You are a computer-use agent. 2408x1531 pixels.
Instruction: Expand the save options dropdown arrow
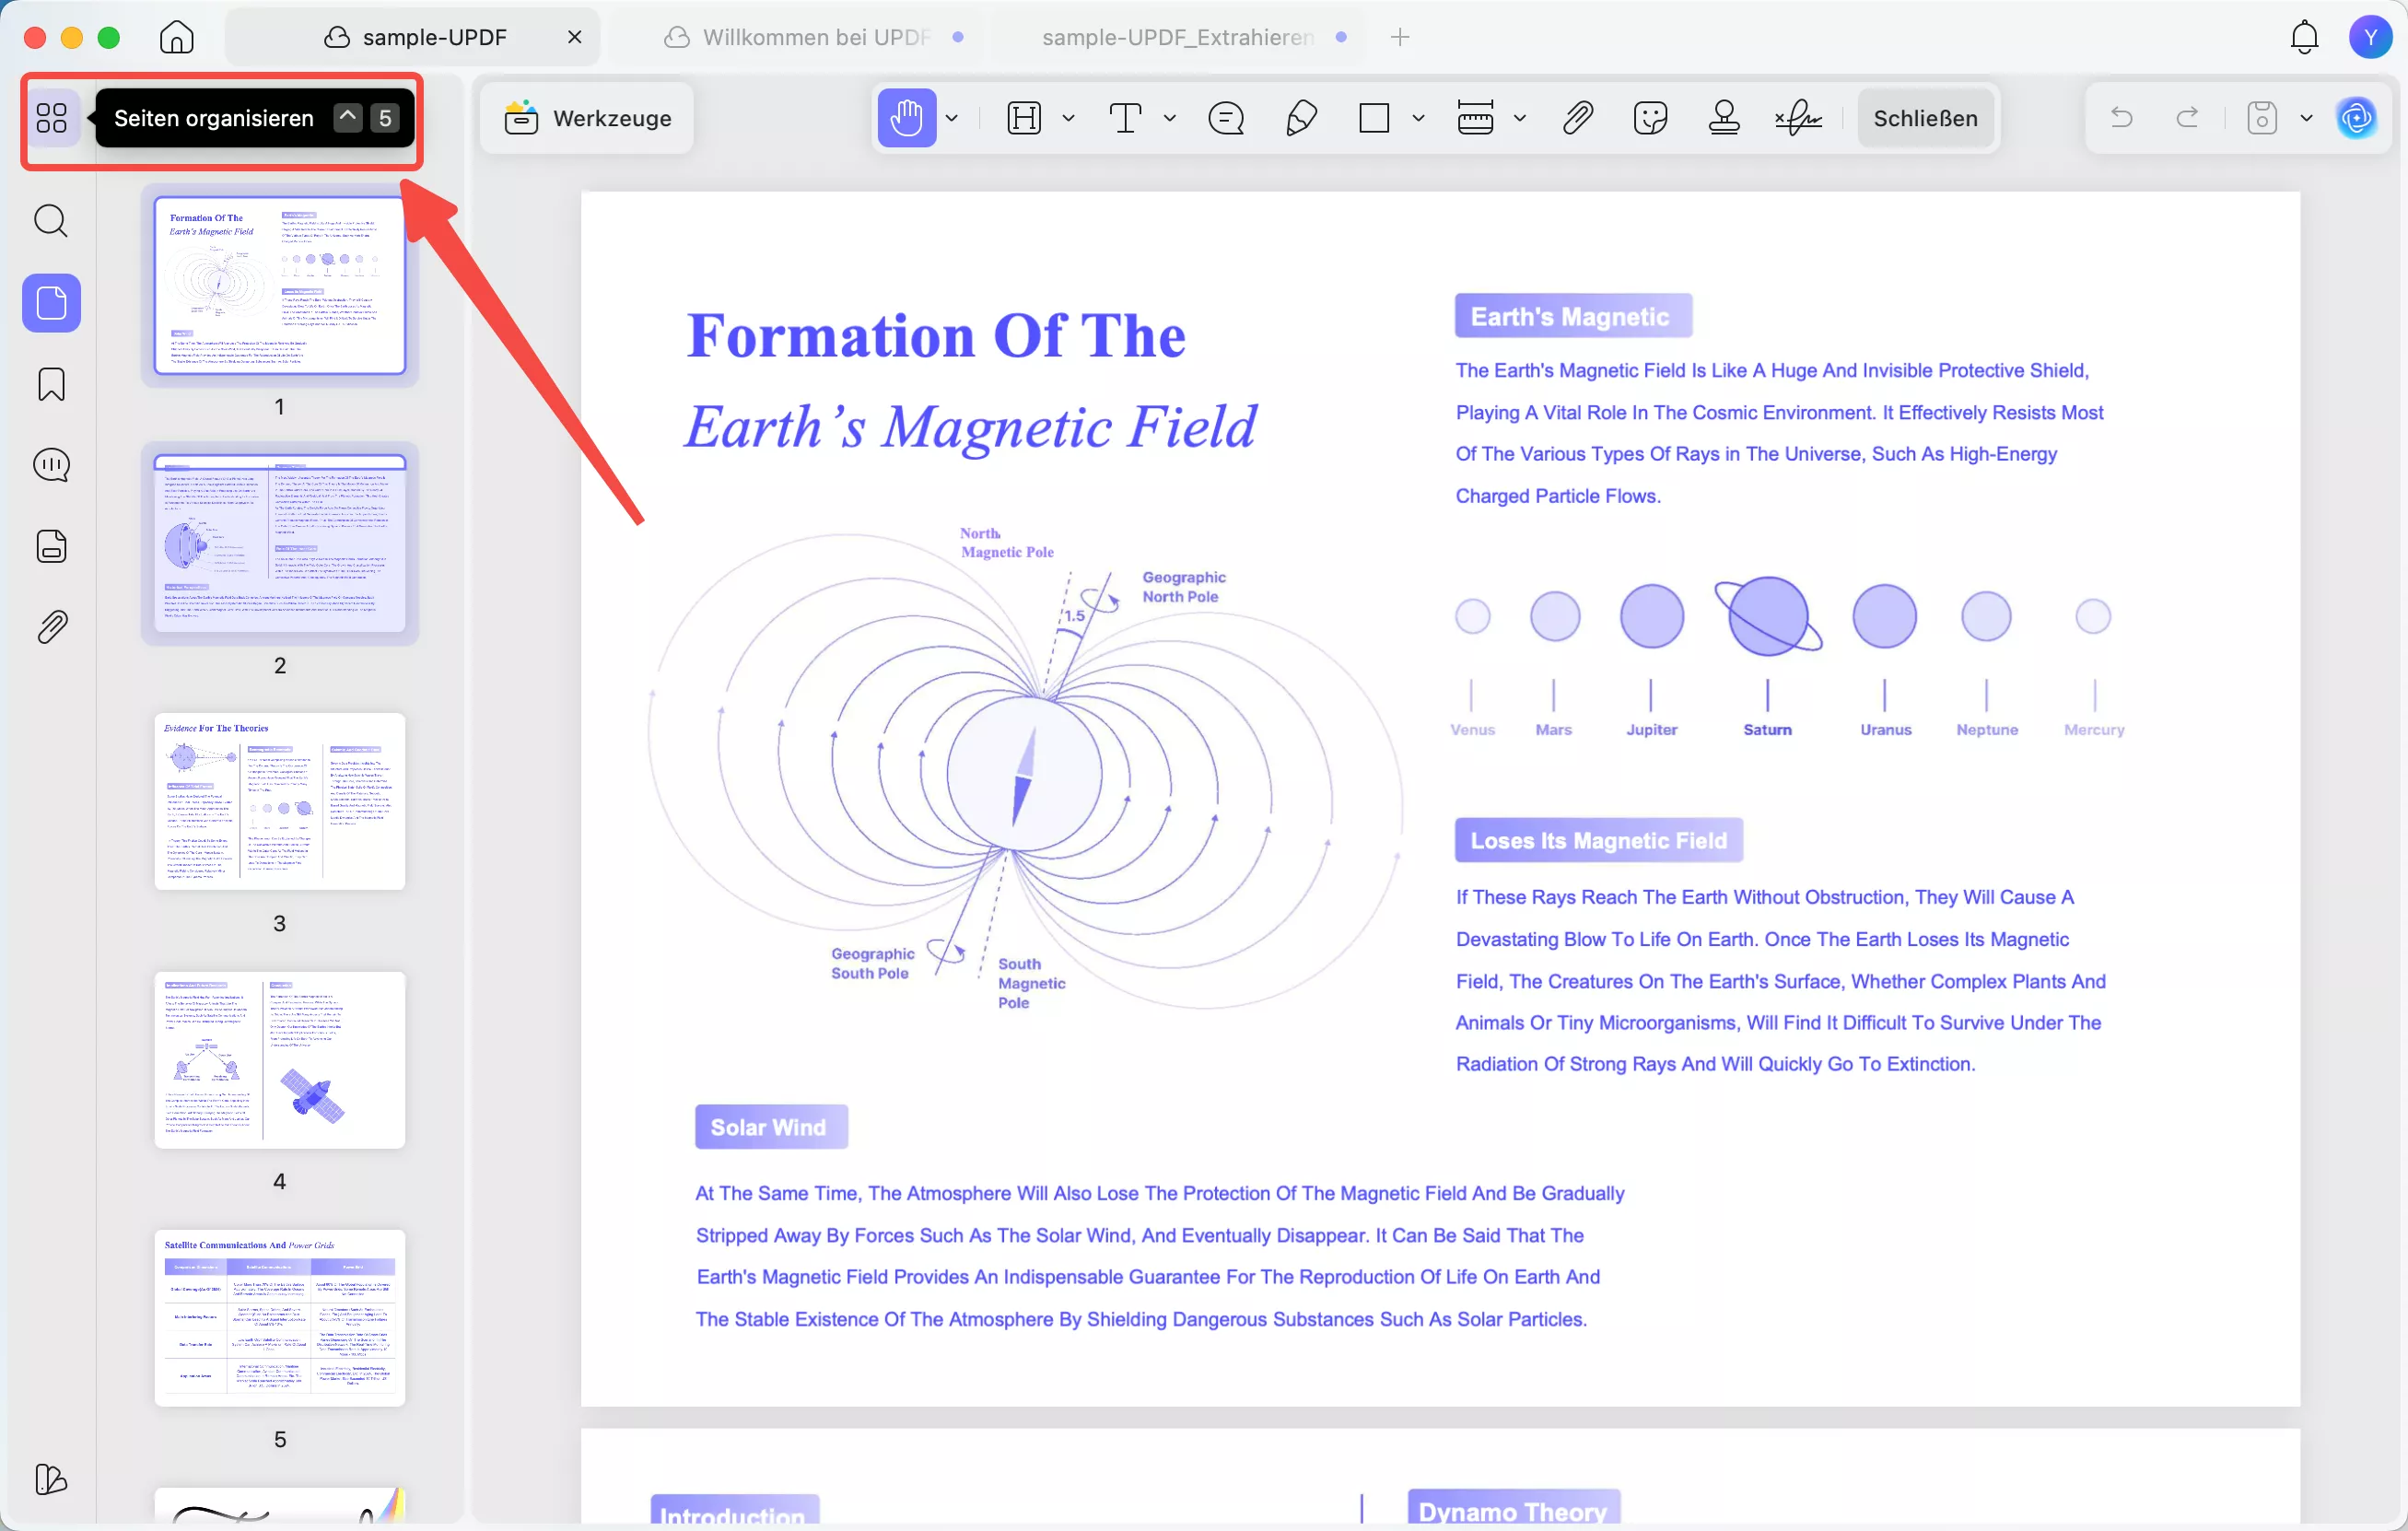click(x=2306, y=118)
